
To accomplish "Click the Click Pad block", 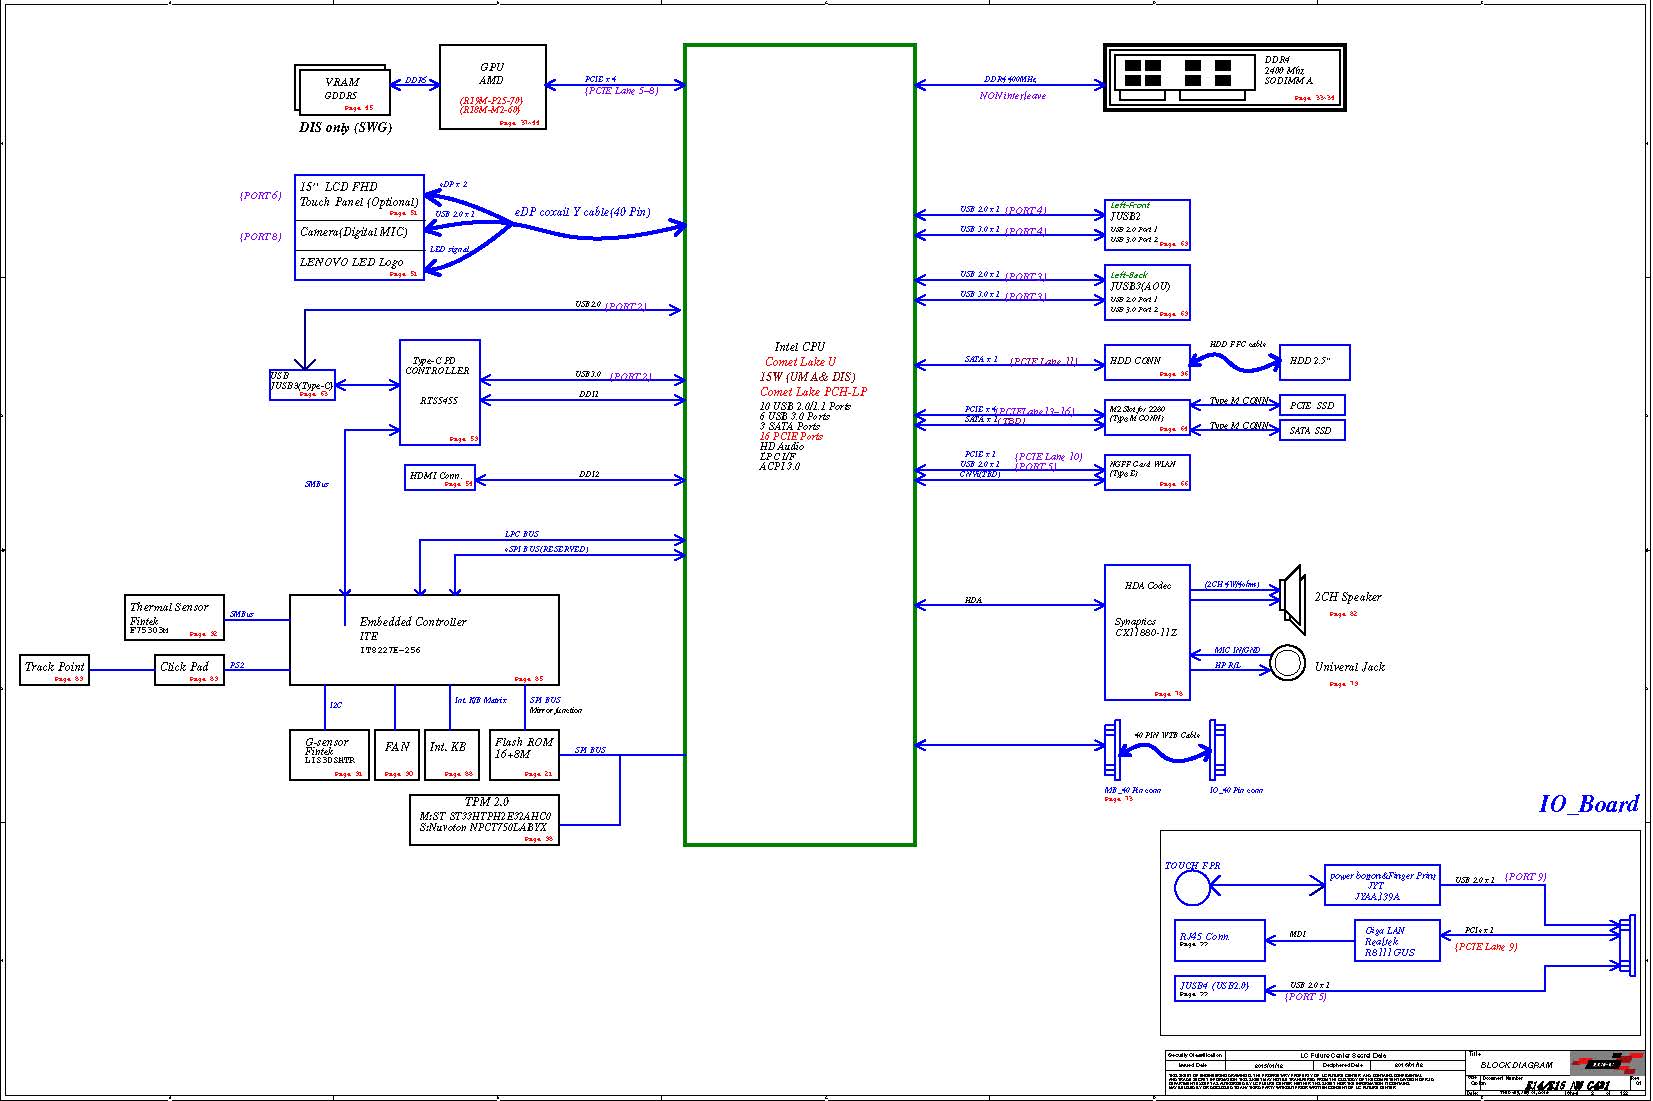I will [189, 670].
